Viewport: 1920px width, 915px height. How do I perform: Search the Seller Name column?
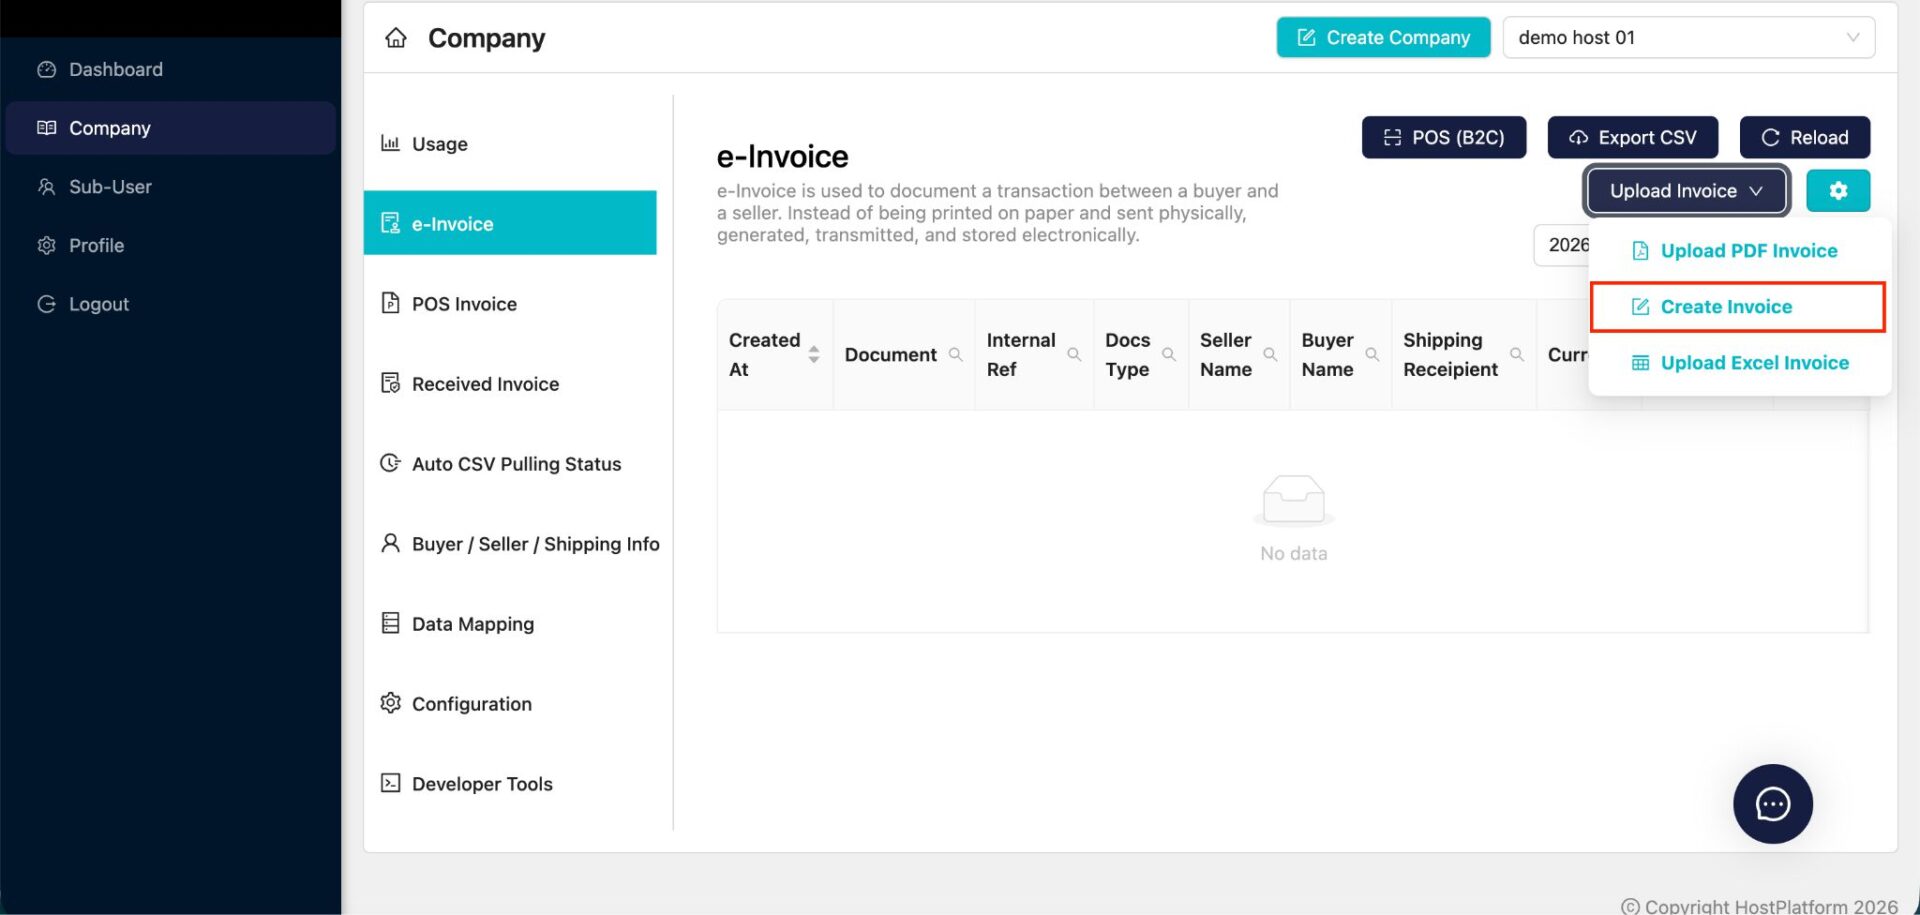point(1270,354)
